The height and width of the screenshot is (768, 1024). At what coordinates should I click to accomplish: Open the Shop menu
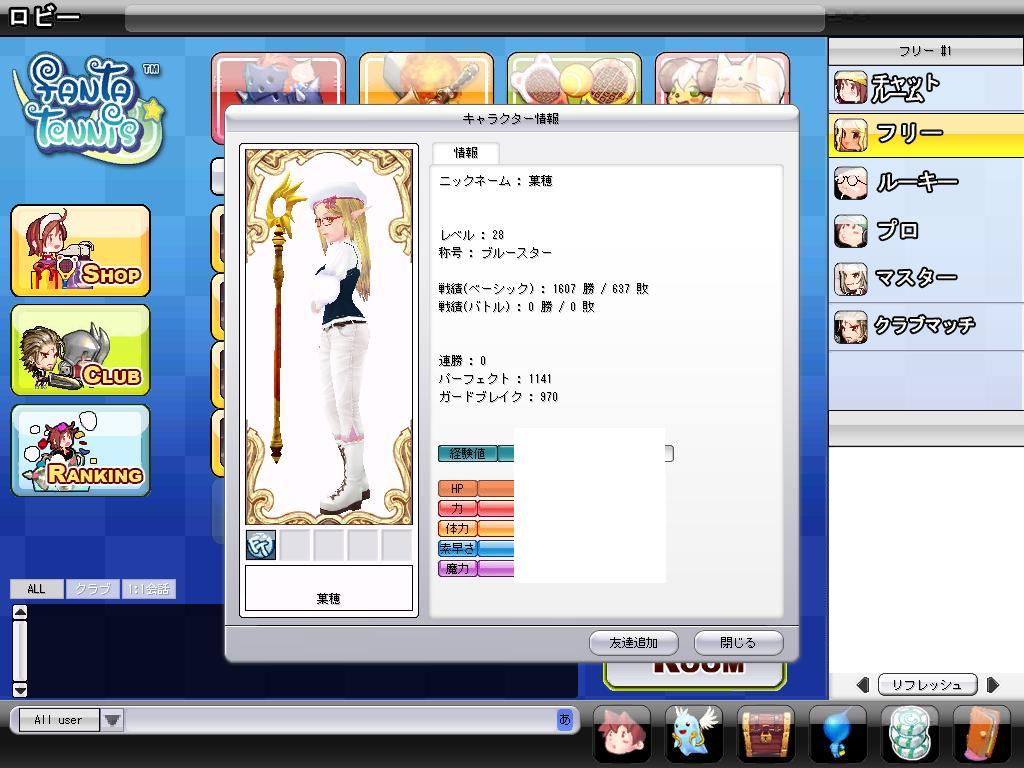tap(80, 251)
